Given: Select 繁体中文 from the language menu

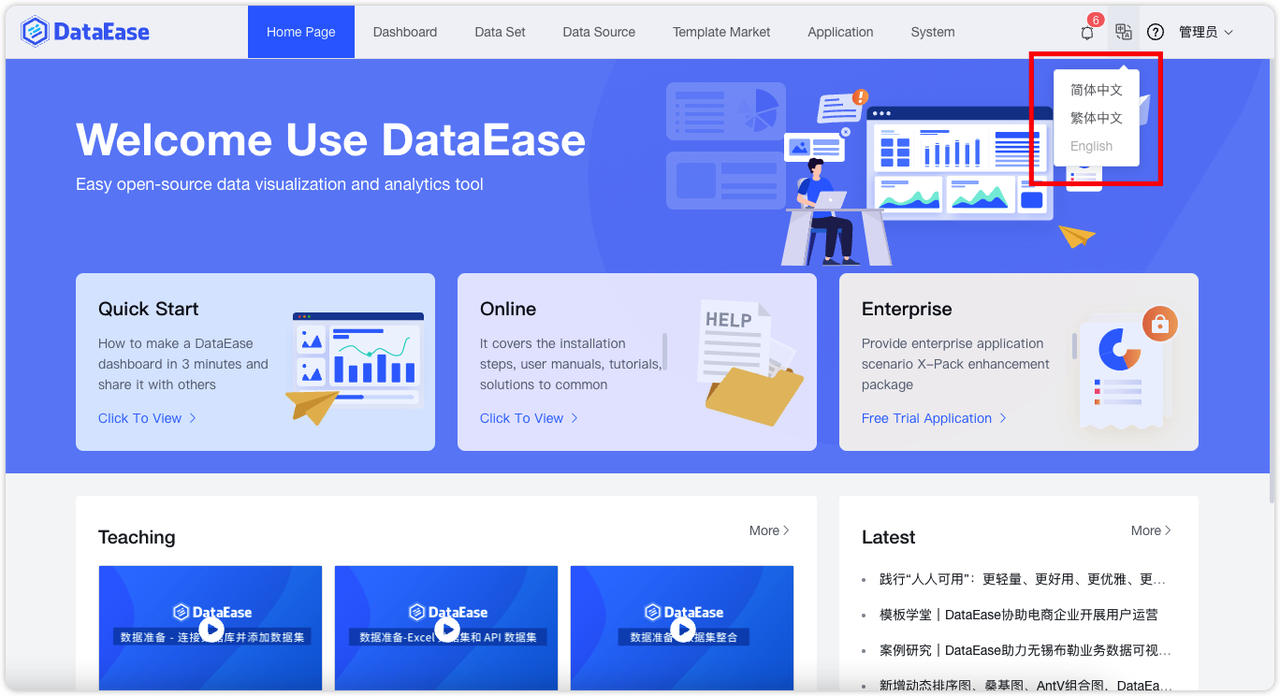Looking at the screenshot, I should [x=1096, y=118].
